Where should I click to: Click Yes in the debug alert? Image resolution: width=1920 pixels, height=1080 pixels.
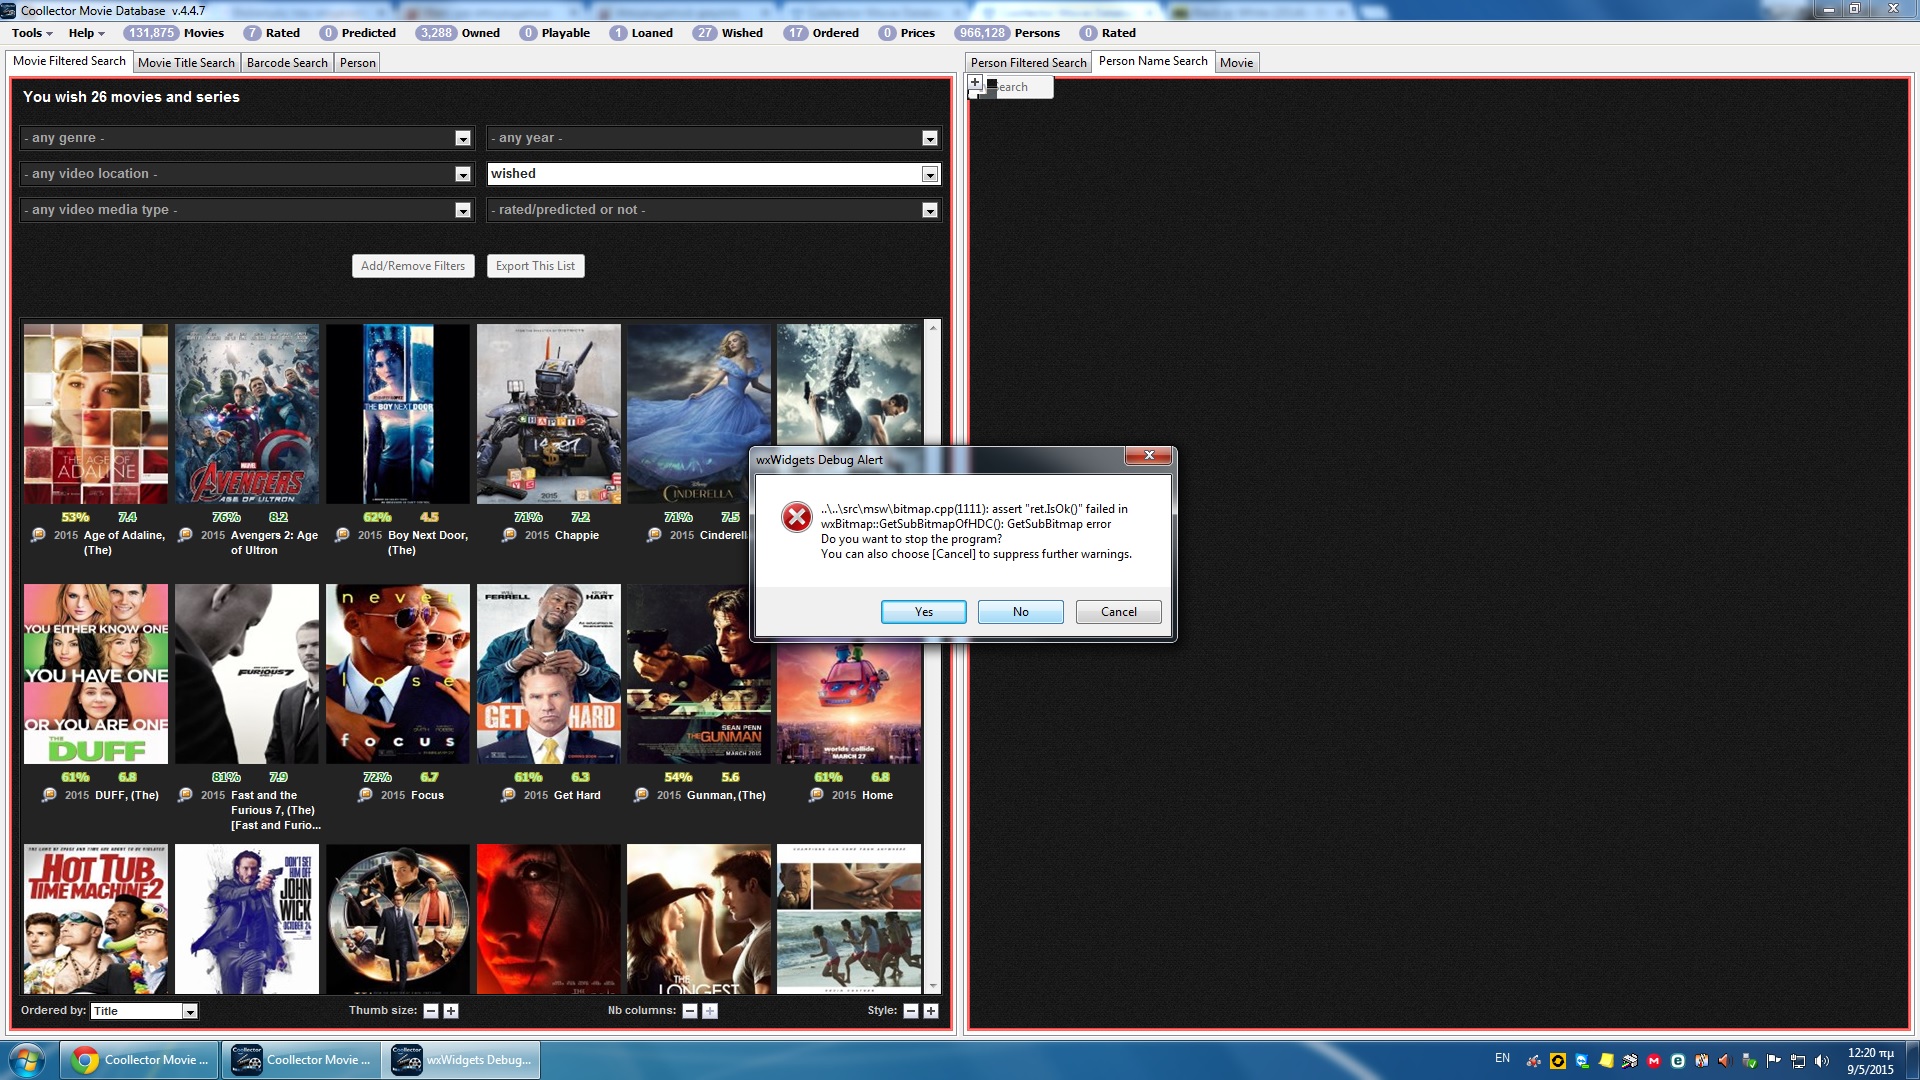pos(924,612)
